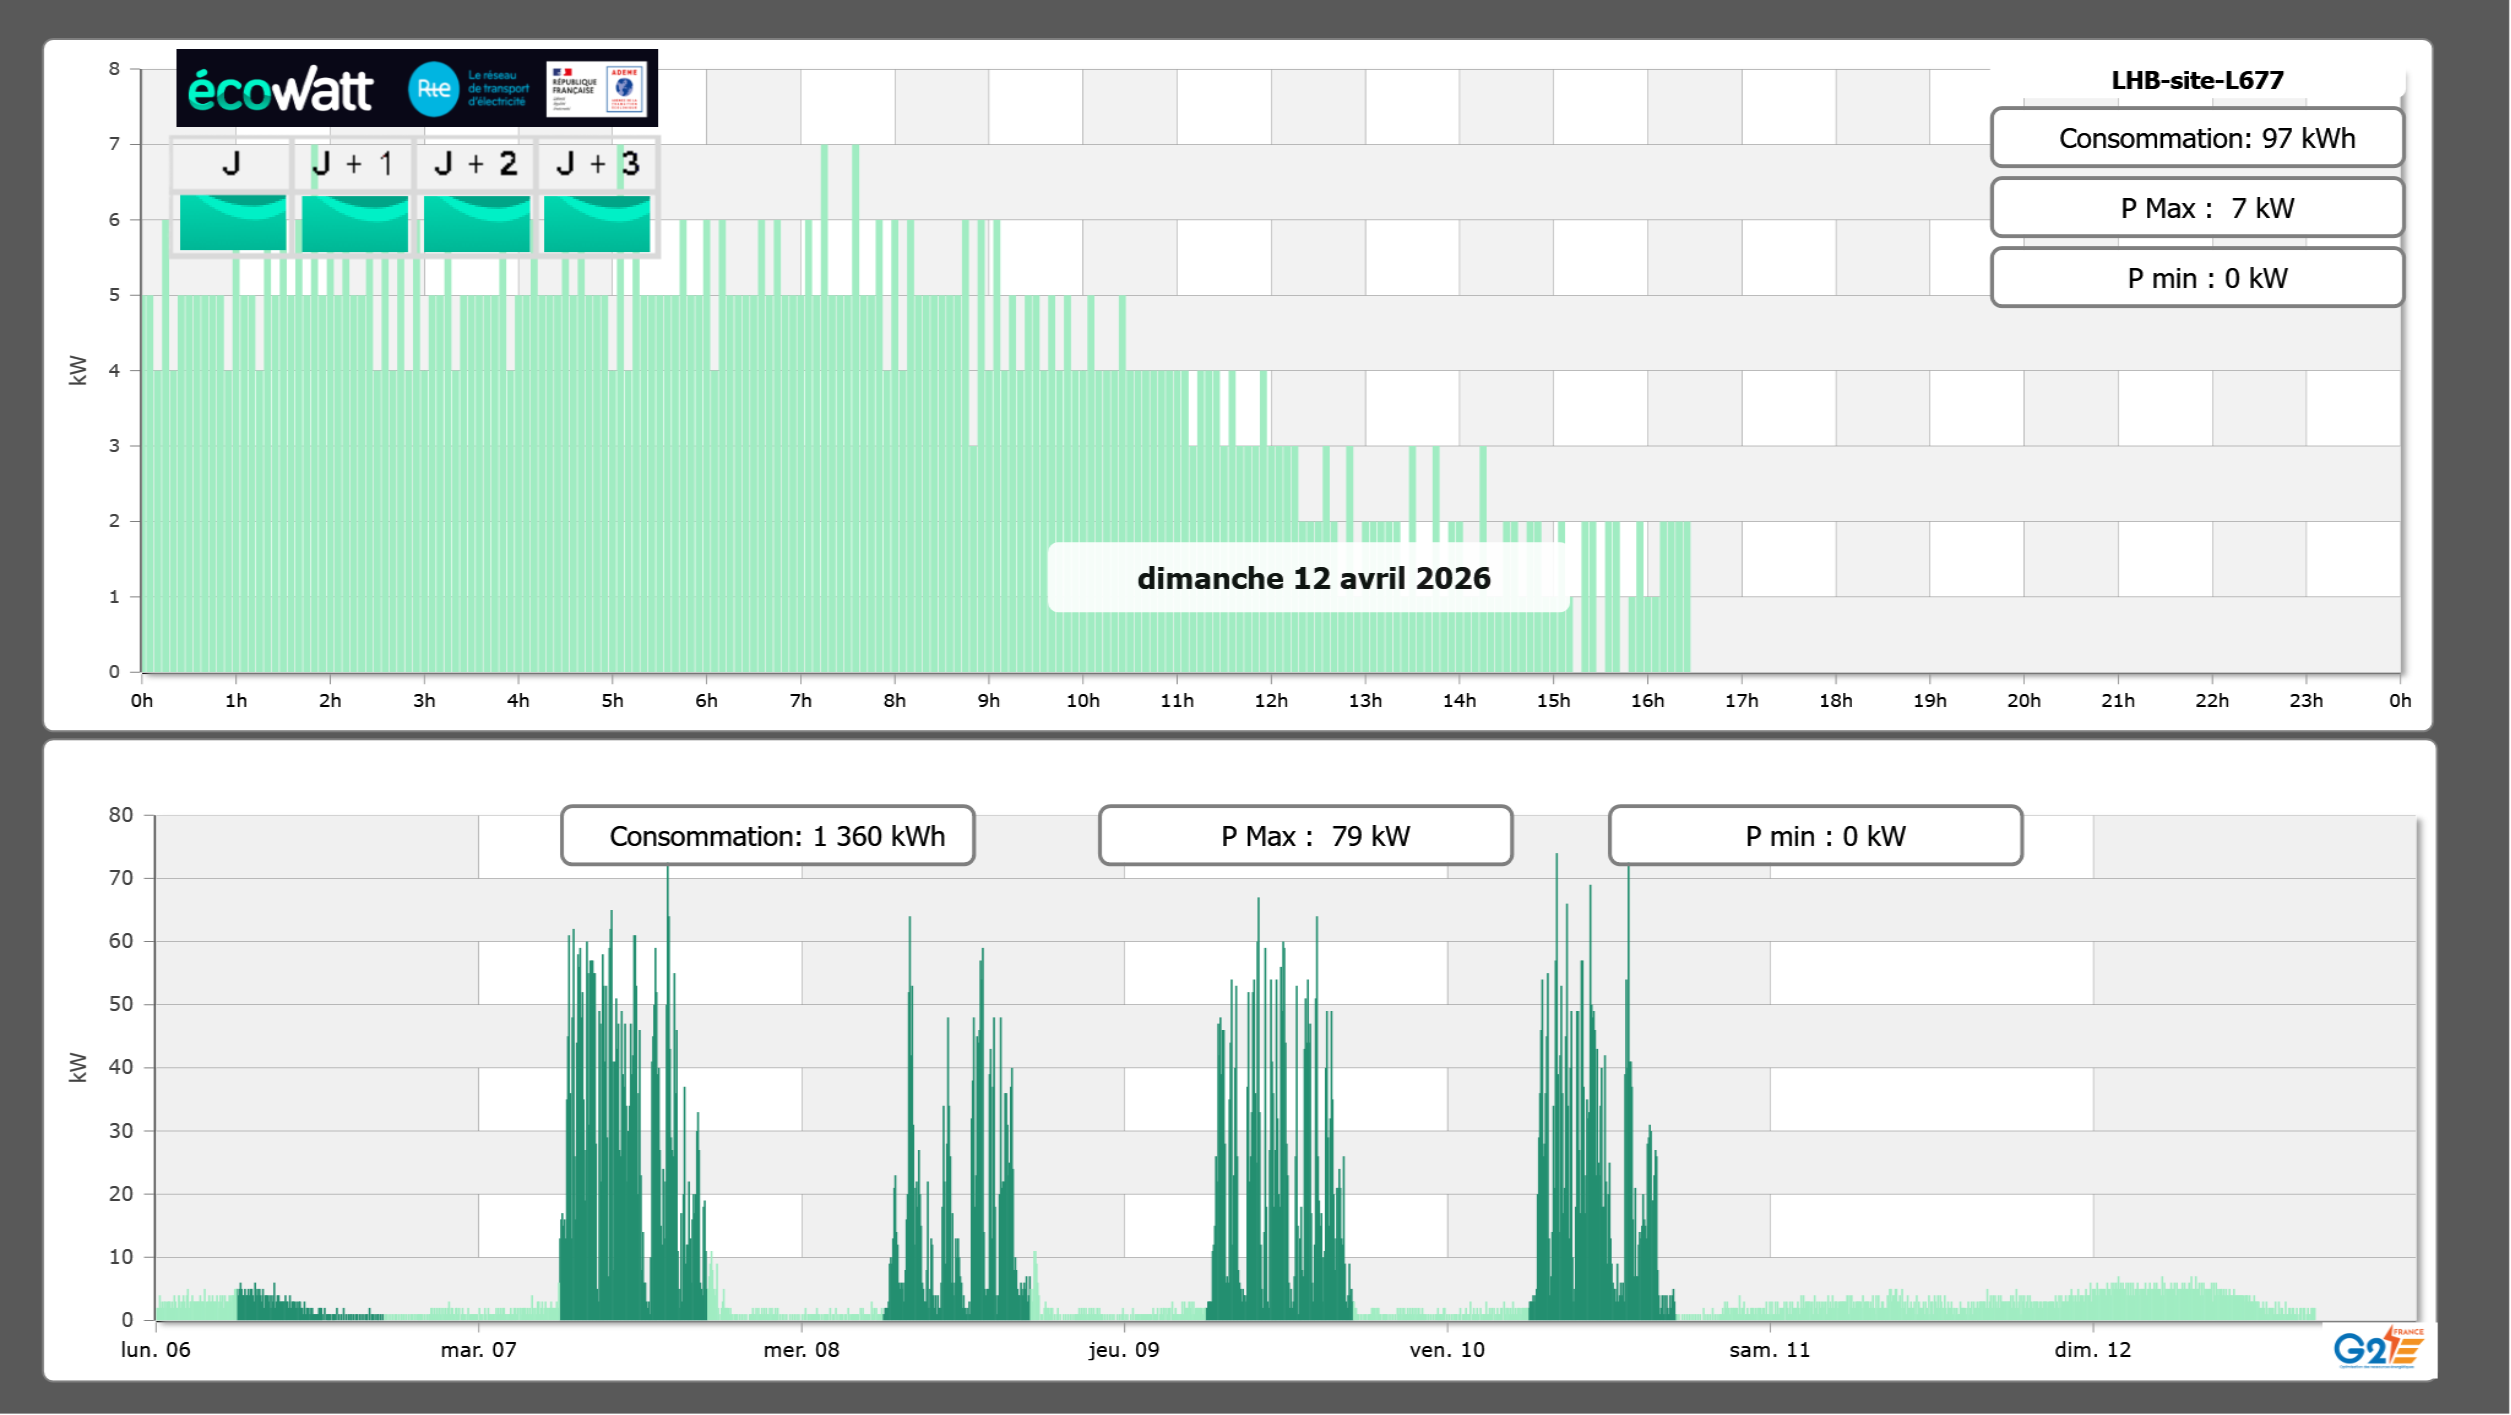The width and height of the screenshot is (2511, 1415).
Task: Click the green signal icon under J + 2
Action: 476,223
